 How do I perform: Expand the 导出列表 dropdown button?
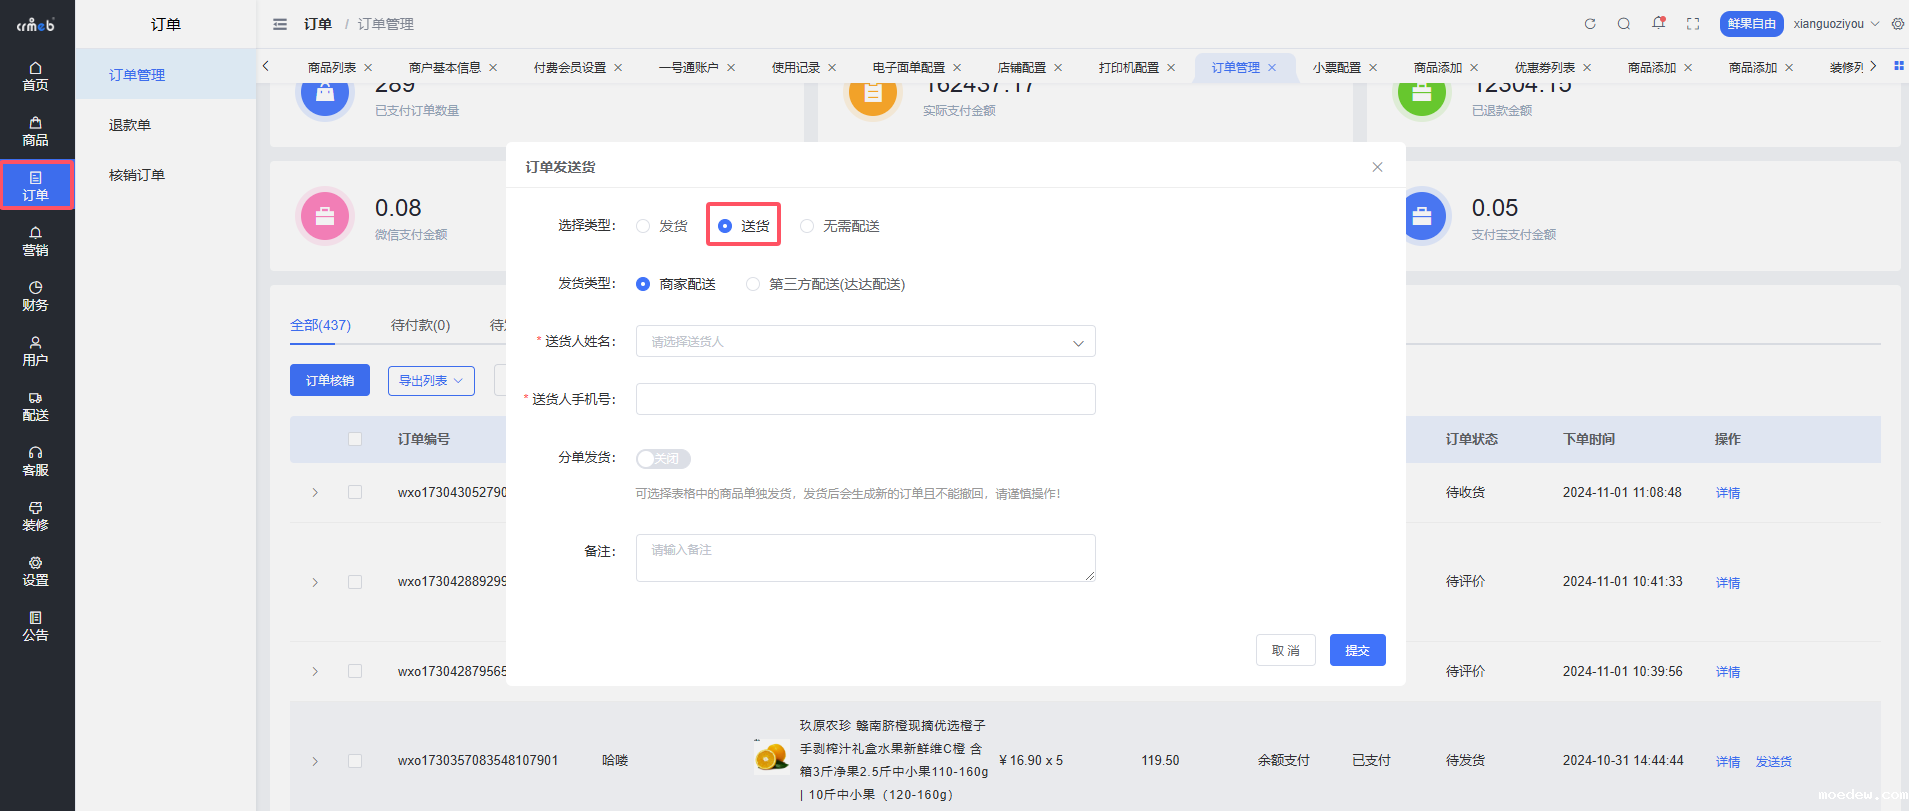431,380
